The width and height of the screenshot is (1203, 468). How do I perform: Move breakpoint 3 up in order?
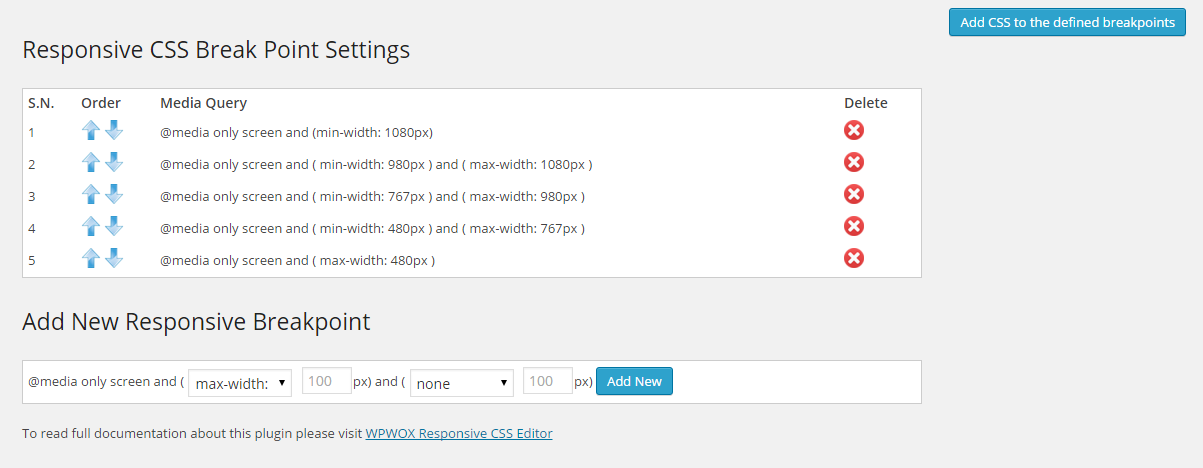[x=91, y=195]
